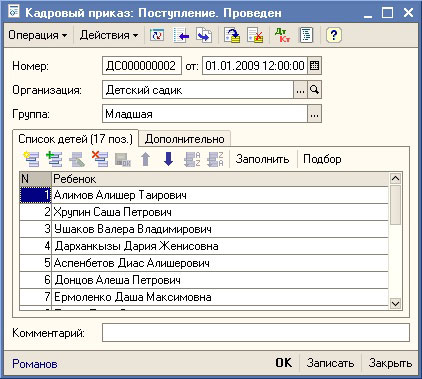
Task: Select row Донцов Алеша Петрович
Action: [204, 280]
